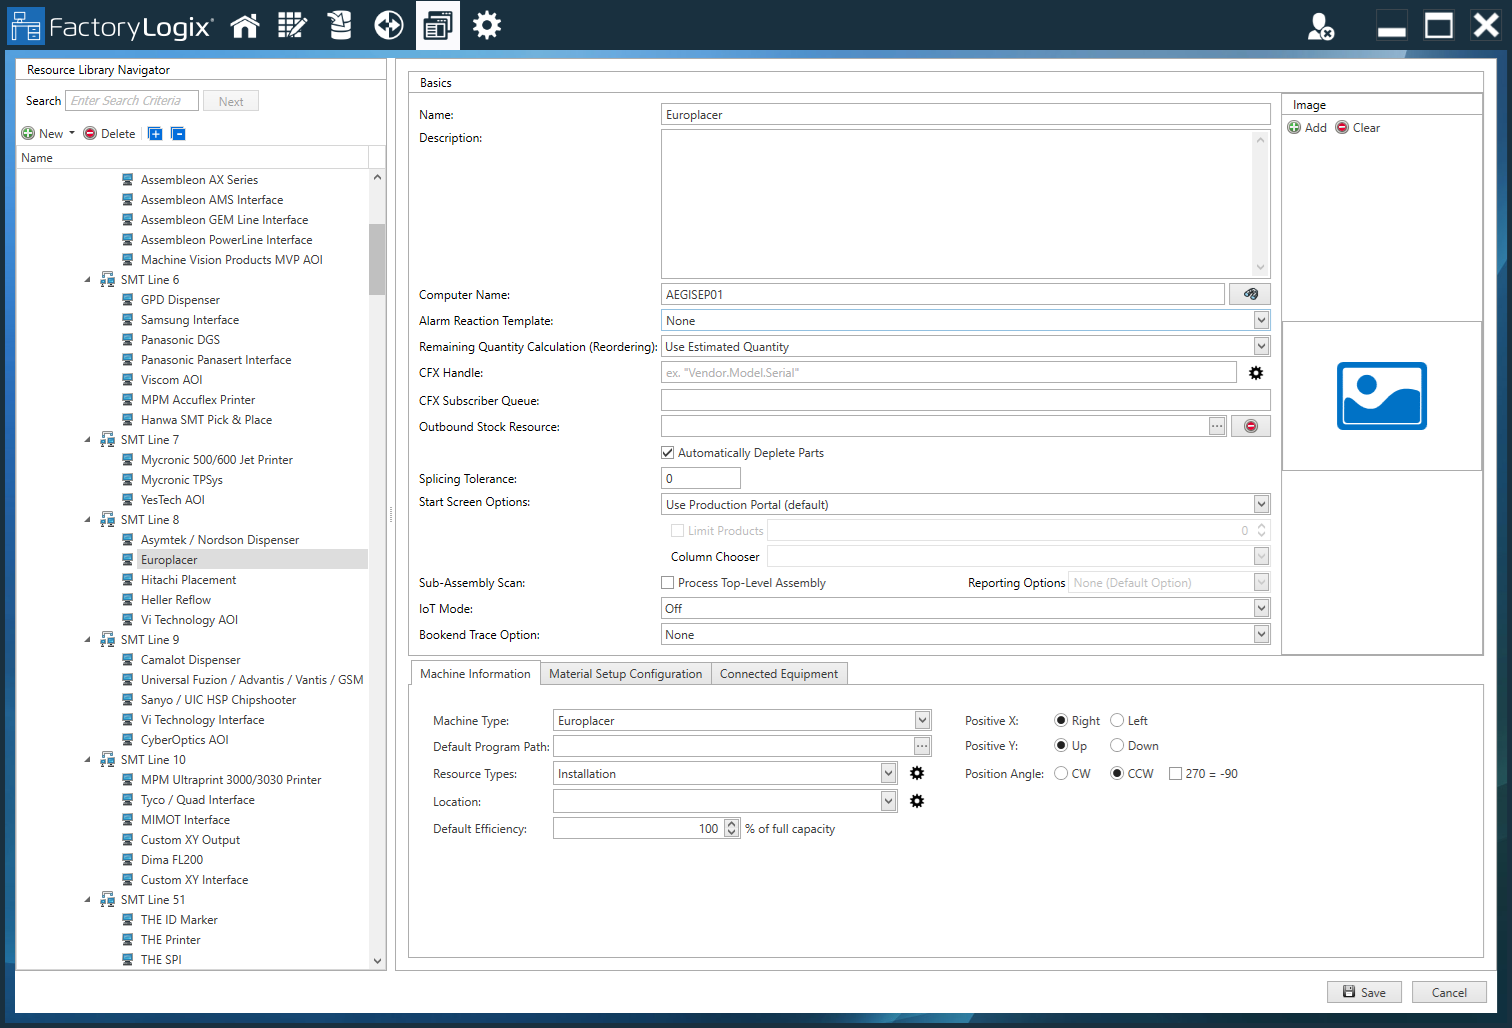Image resolution: width=1512 pixels, height=1028 pixels.
Task: Click the Home icon in the top bar
Action: tap(245, 26)
